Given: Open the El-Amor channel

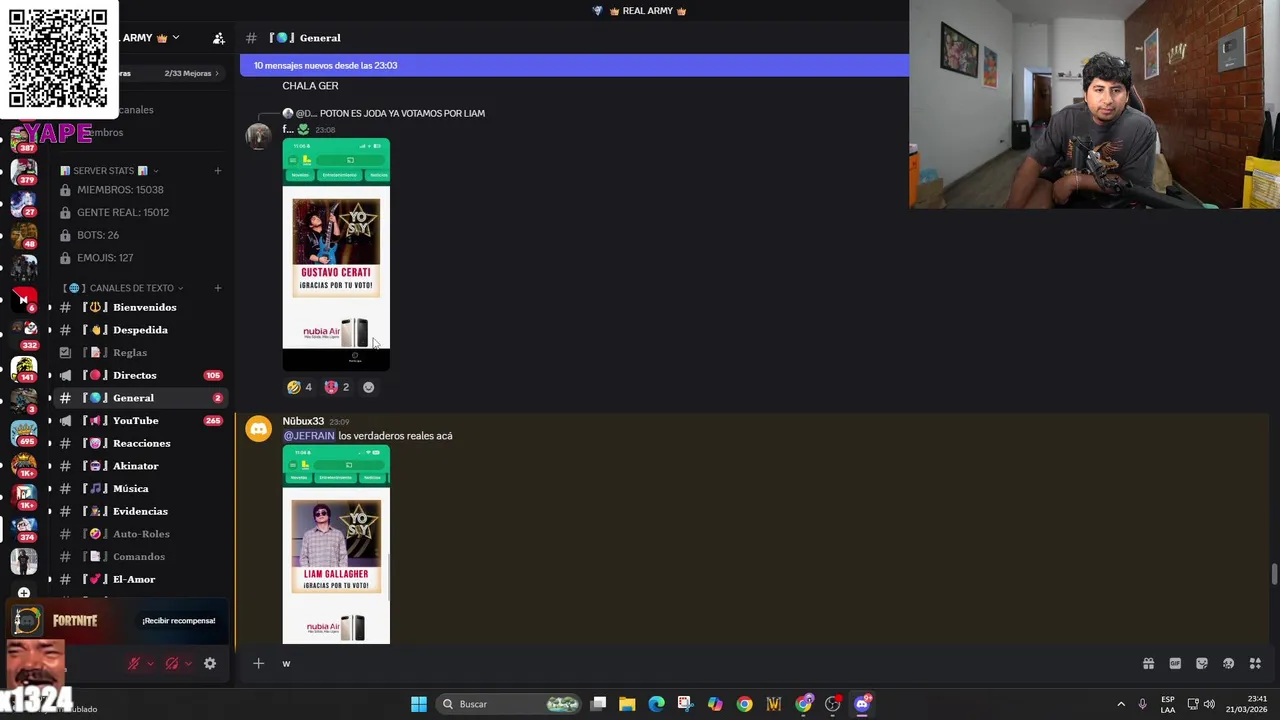Looking at the screenshot, I should click(x=140, y=579).
